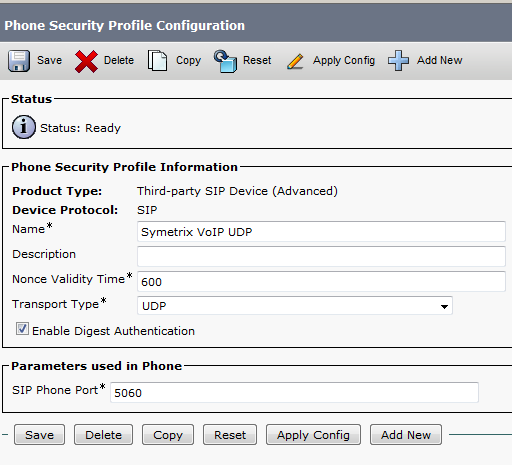Screen dimensions: 512x465
Task: Click the Apply Config text in toolbar
Action: tap(344, 61)
